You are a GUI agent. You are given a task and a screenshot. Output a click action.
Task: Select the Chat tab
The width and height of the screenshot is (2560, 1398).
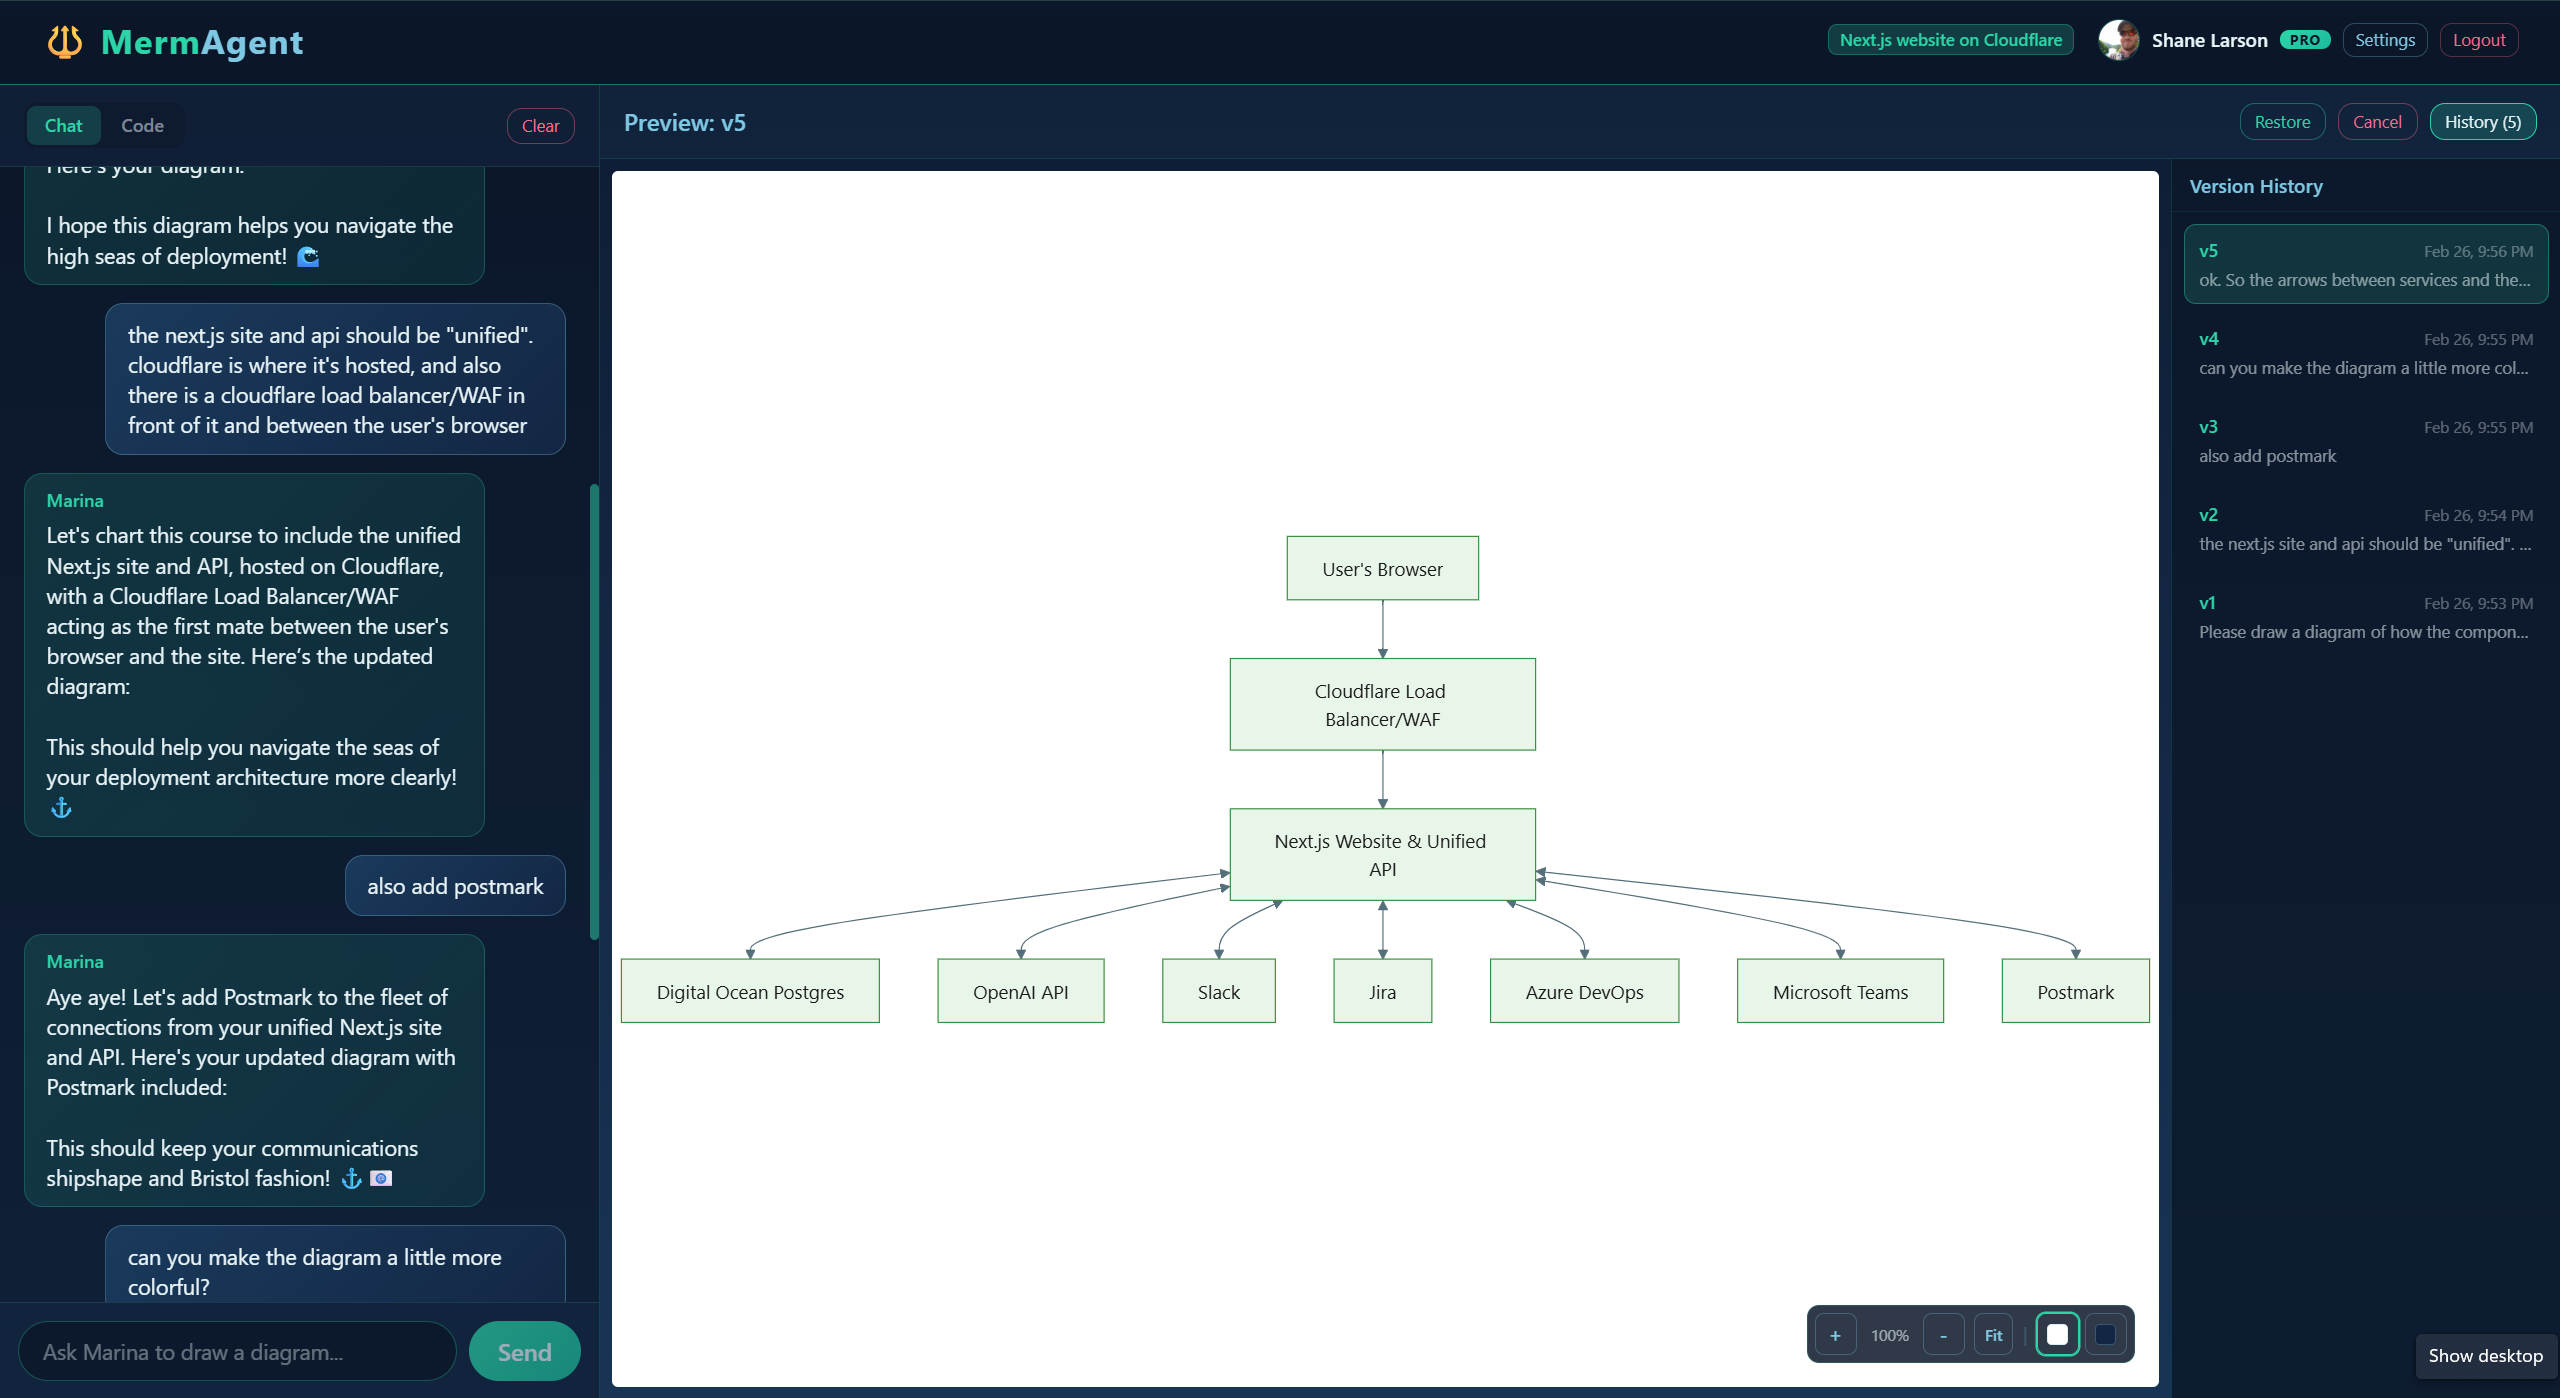pyautogui.click(x=63, y=125)
